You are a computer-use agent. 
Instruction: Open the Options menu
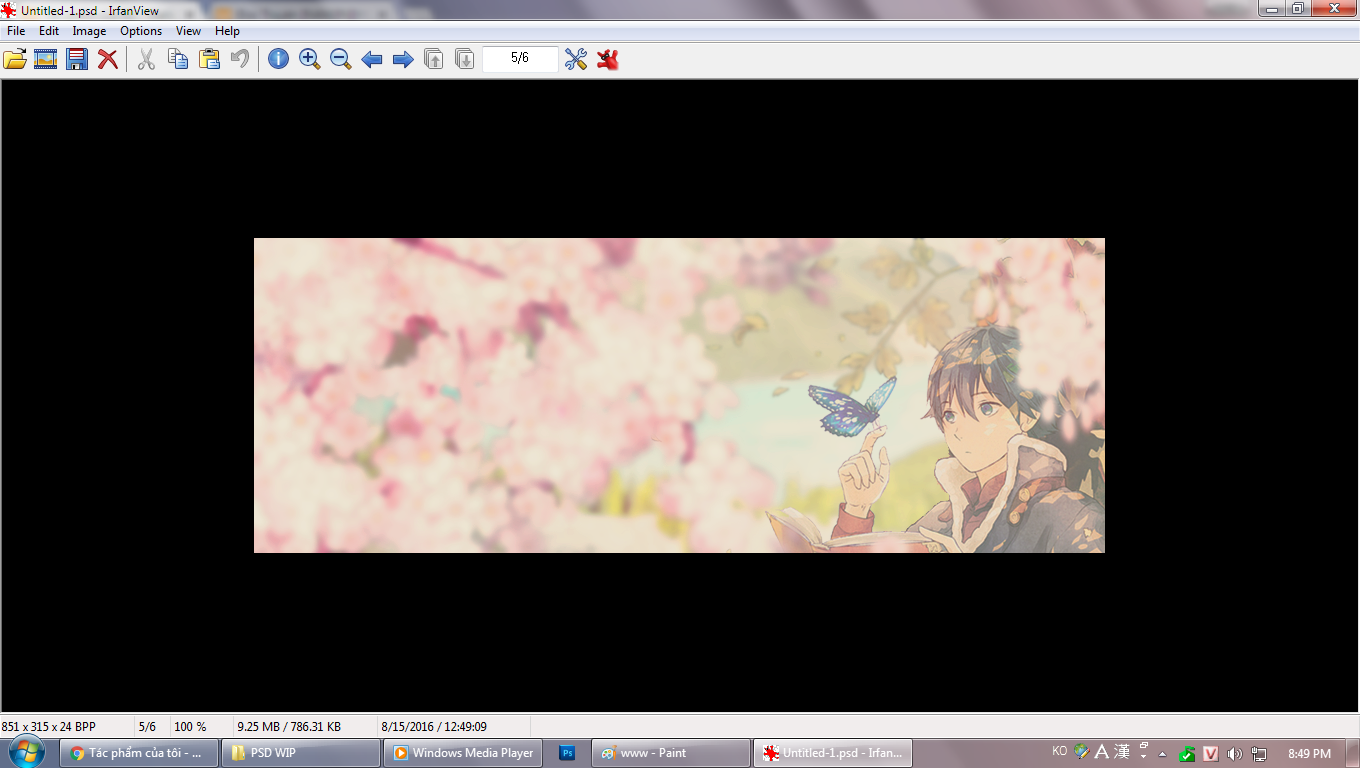coord(141,31)
